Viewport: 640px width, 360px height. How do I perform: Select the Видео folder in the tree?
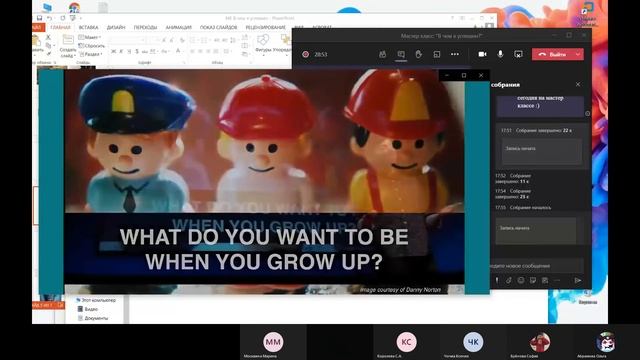88,309
